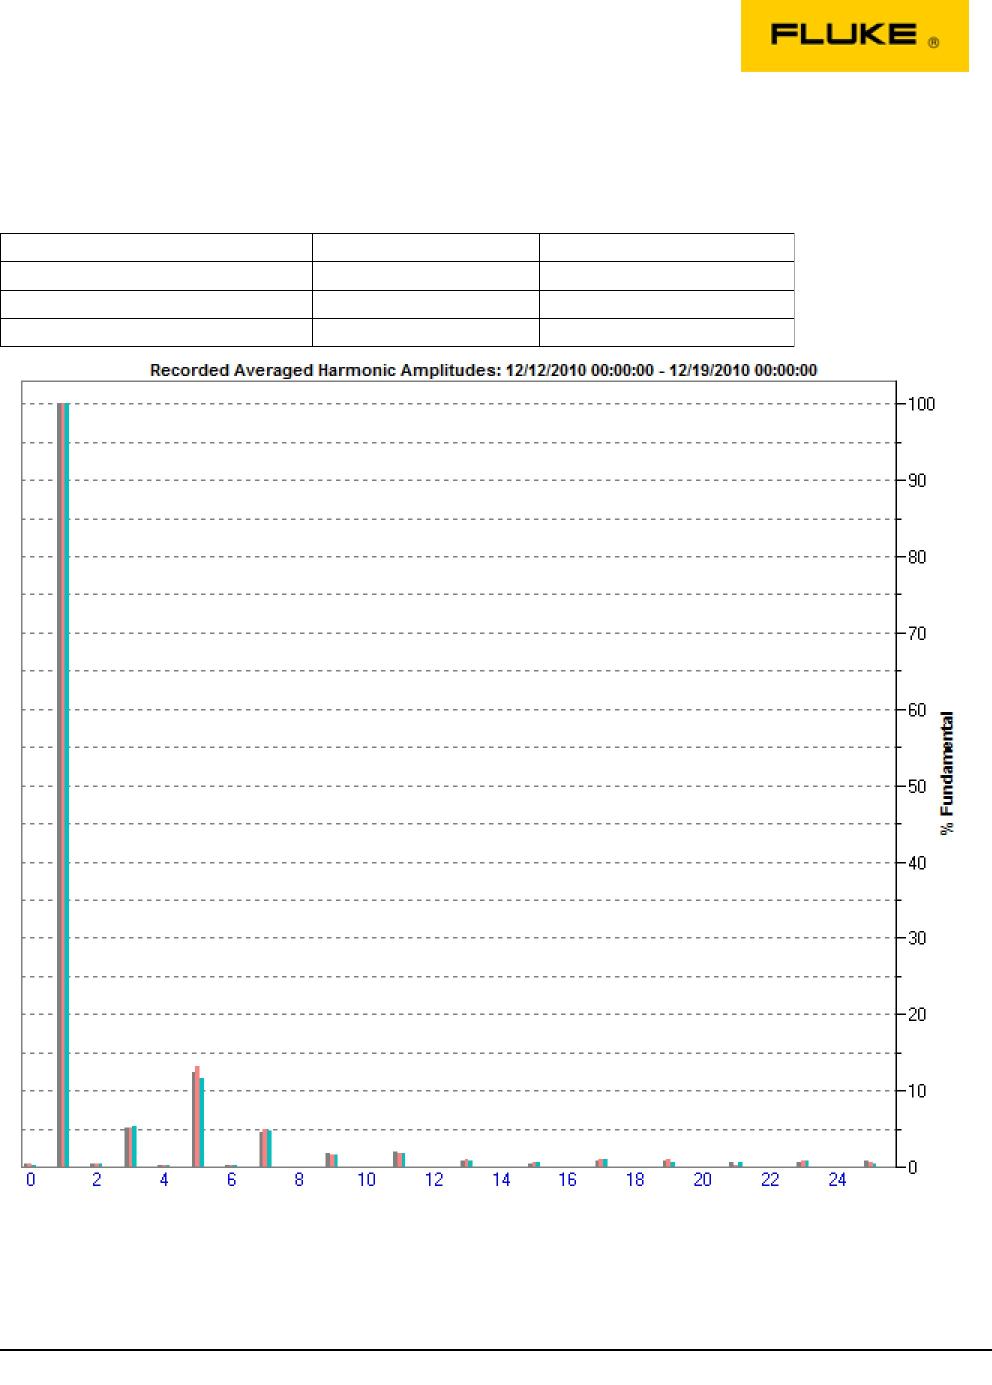Click the 9th harmonic bar cluster
Viewport: 992px width, 1385px height.
coord(332,1160)
